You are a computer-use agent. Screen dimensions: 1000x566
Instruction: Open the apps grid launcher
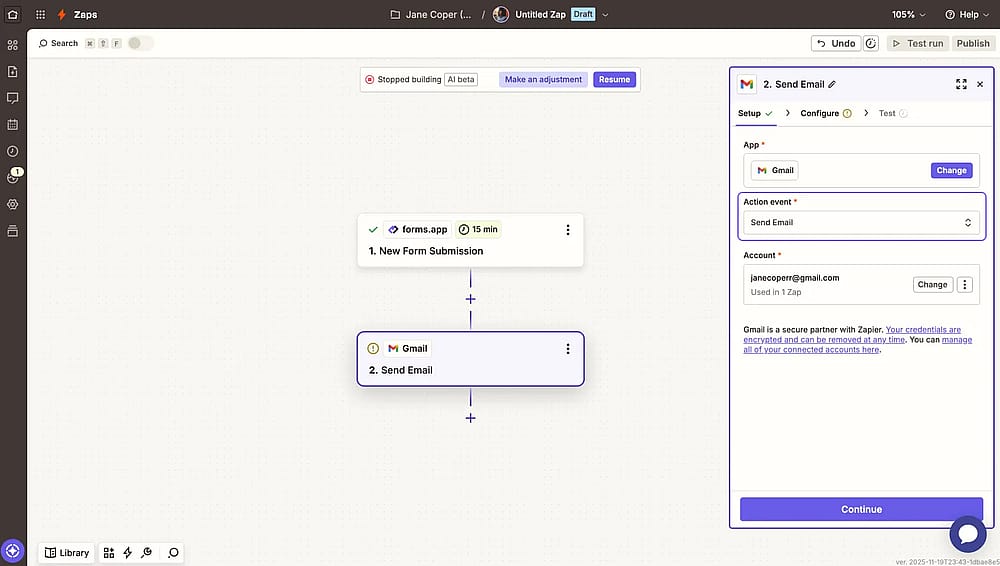click(40, 14)
